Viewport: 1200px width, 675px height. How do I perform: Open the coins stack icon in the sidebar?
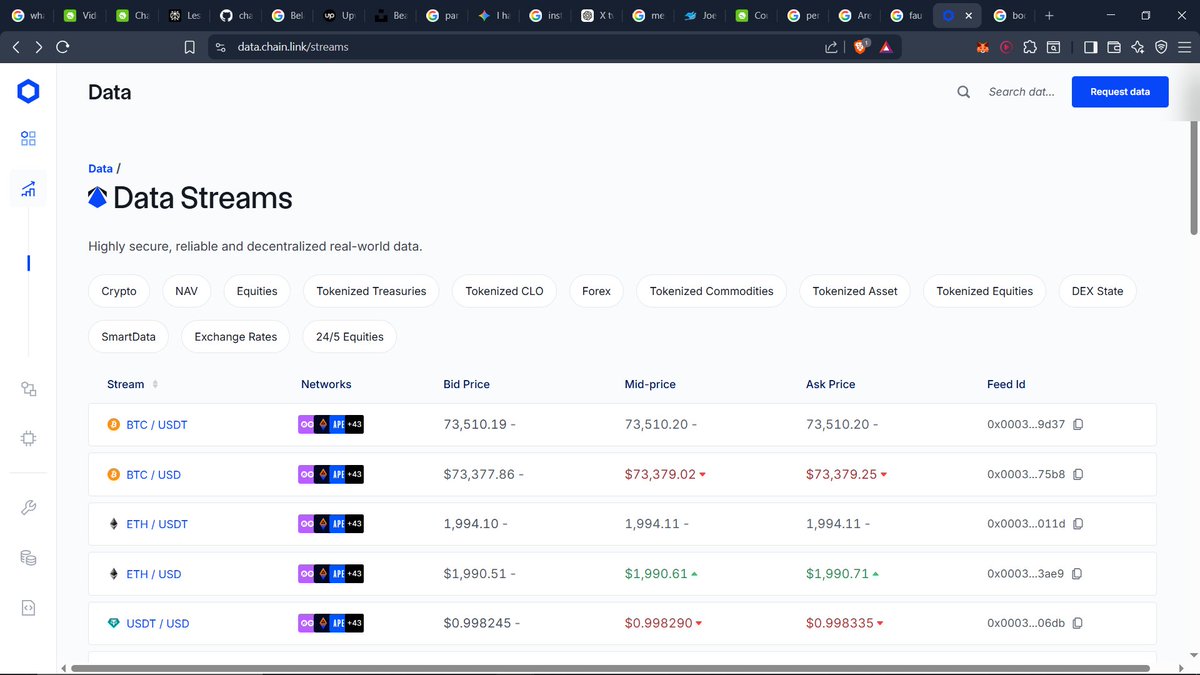[x=28, y=558]
